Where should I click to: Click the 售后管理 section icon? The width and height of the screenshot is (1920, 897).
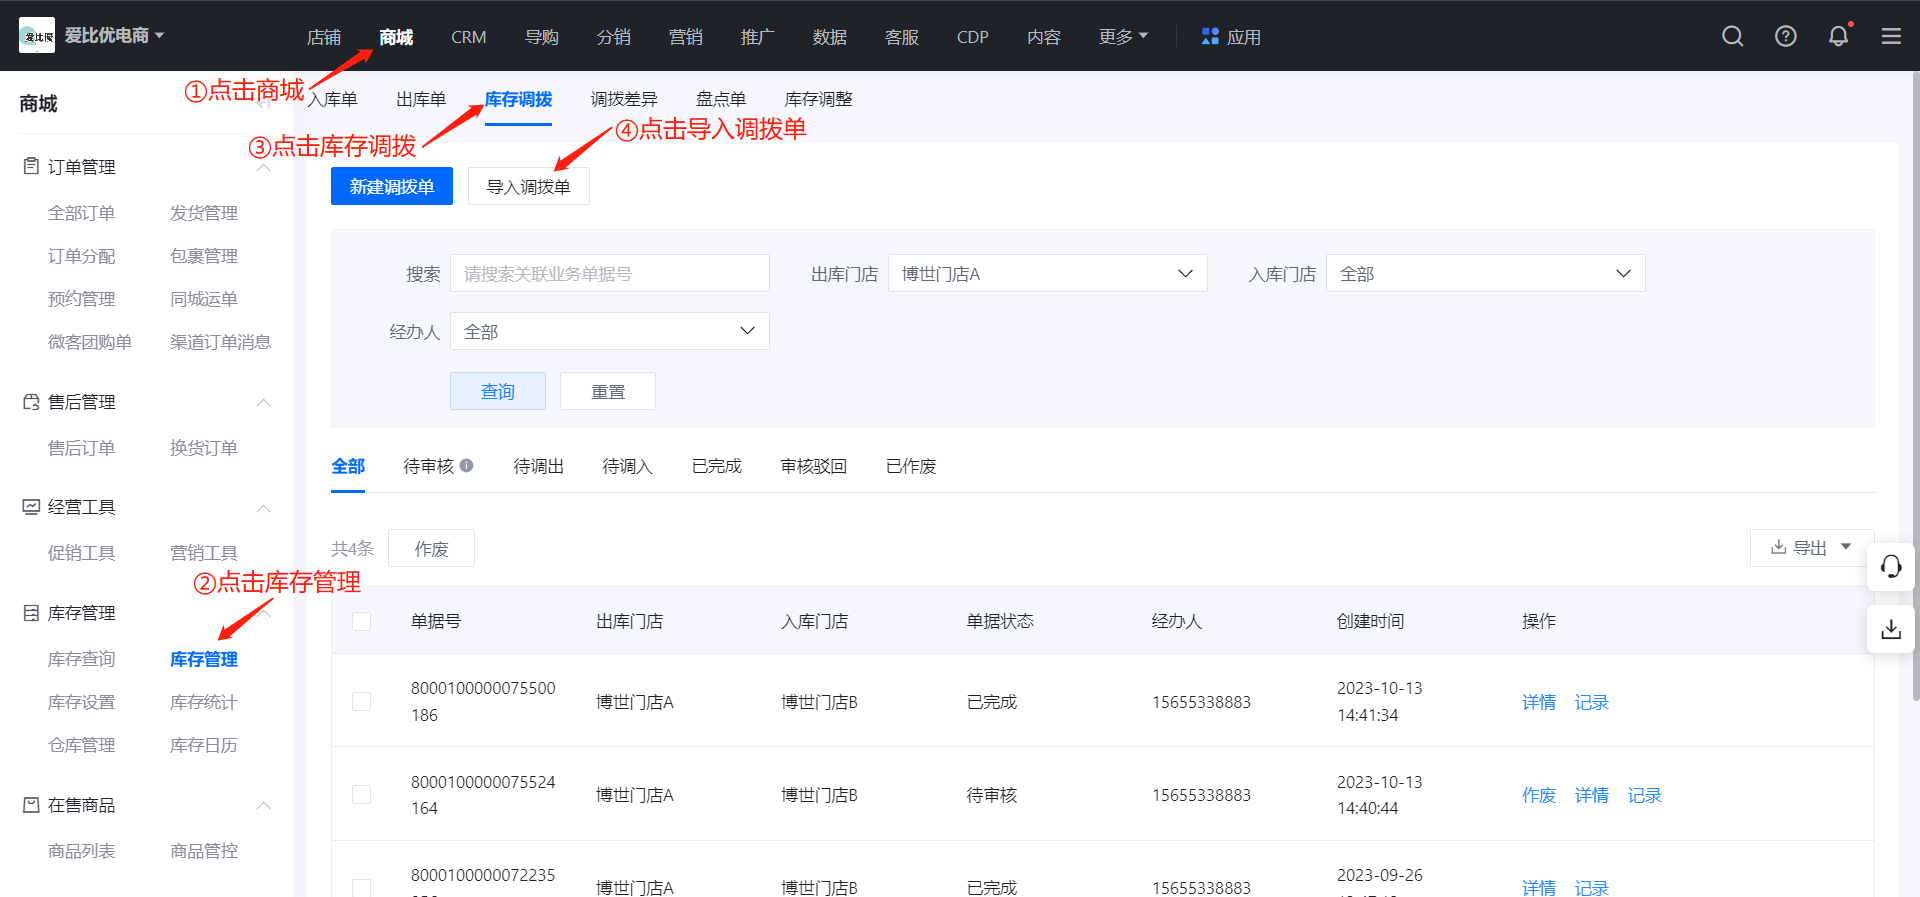coord(31,401)
